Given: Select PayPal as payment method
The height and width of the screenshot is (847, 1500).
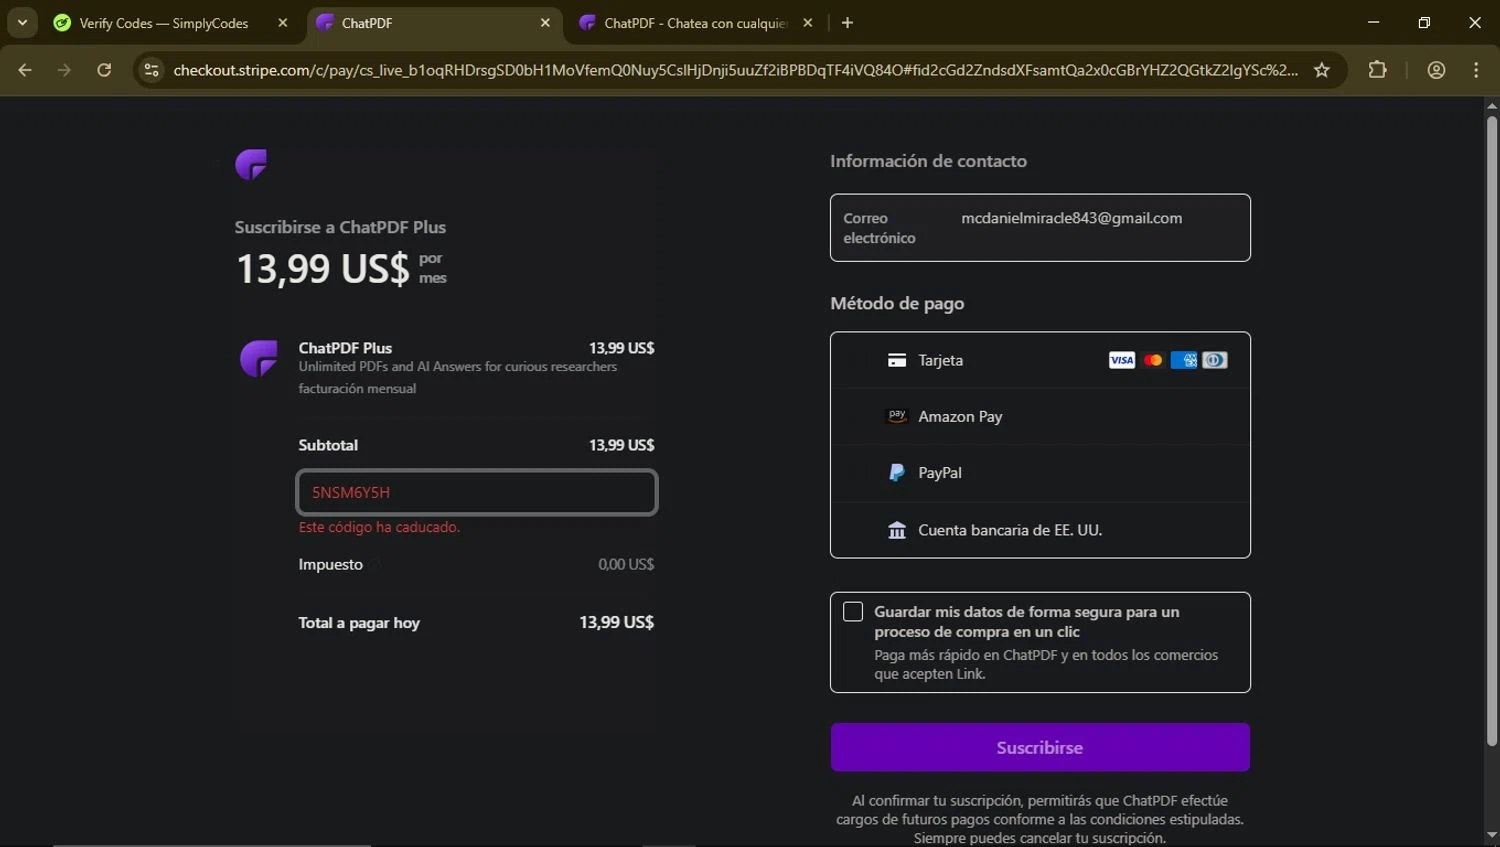Looking at the screenshot, I should coord(940,473).
